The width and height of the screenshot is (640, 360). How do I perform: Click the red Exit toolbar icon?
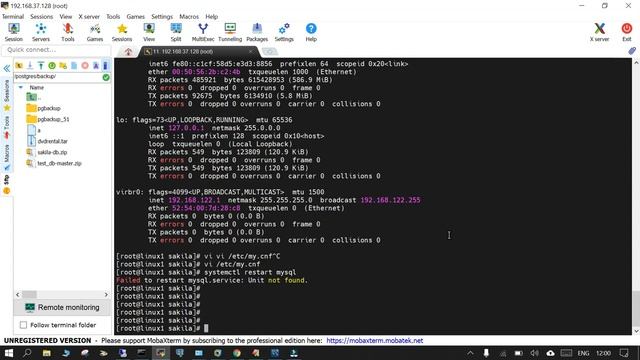tap(627, 32)
